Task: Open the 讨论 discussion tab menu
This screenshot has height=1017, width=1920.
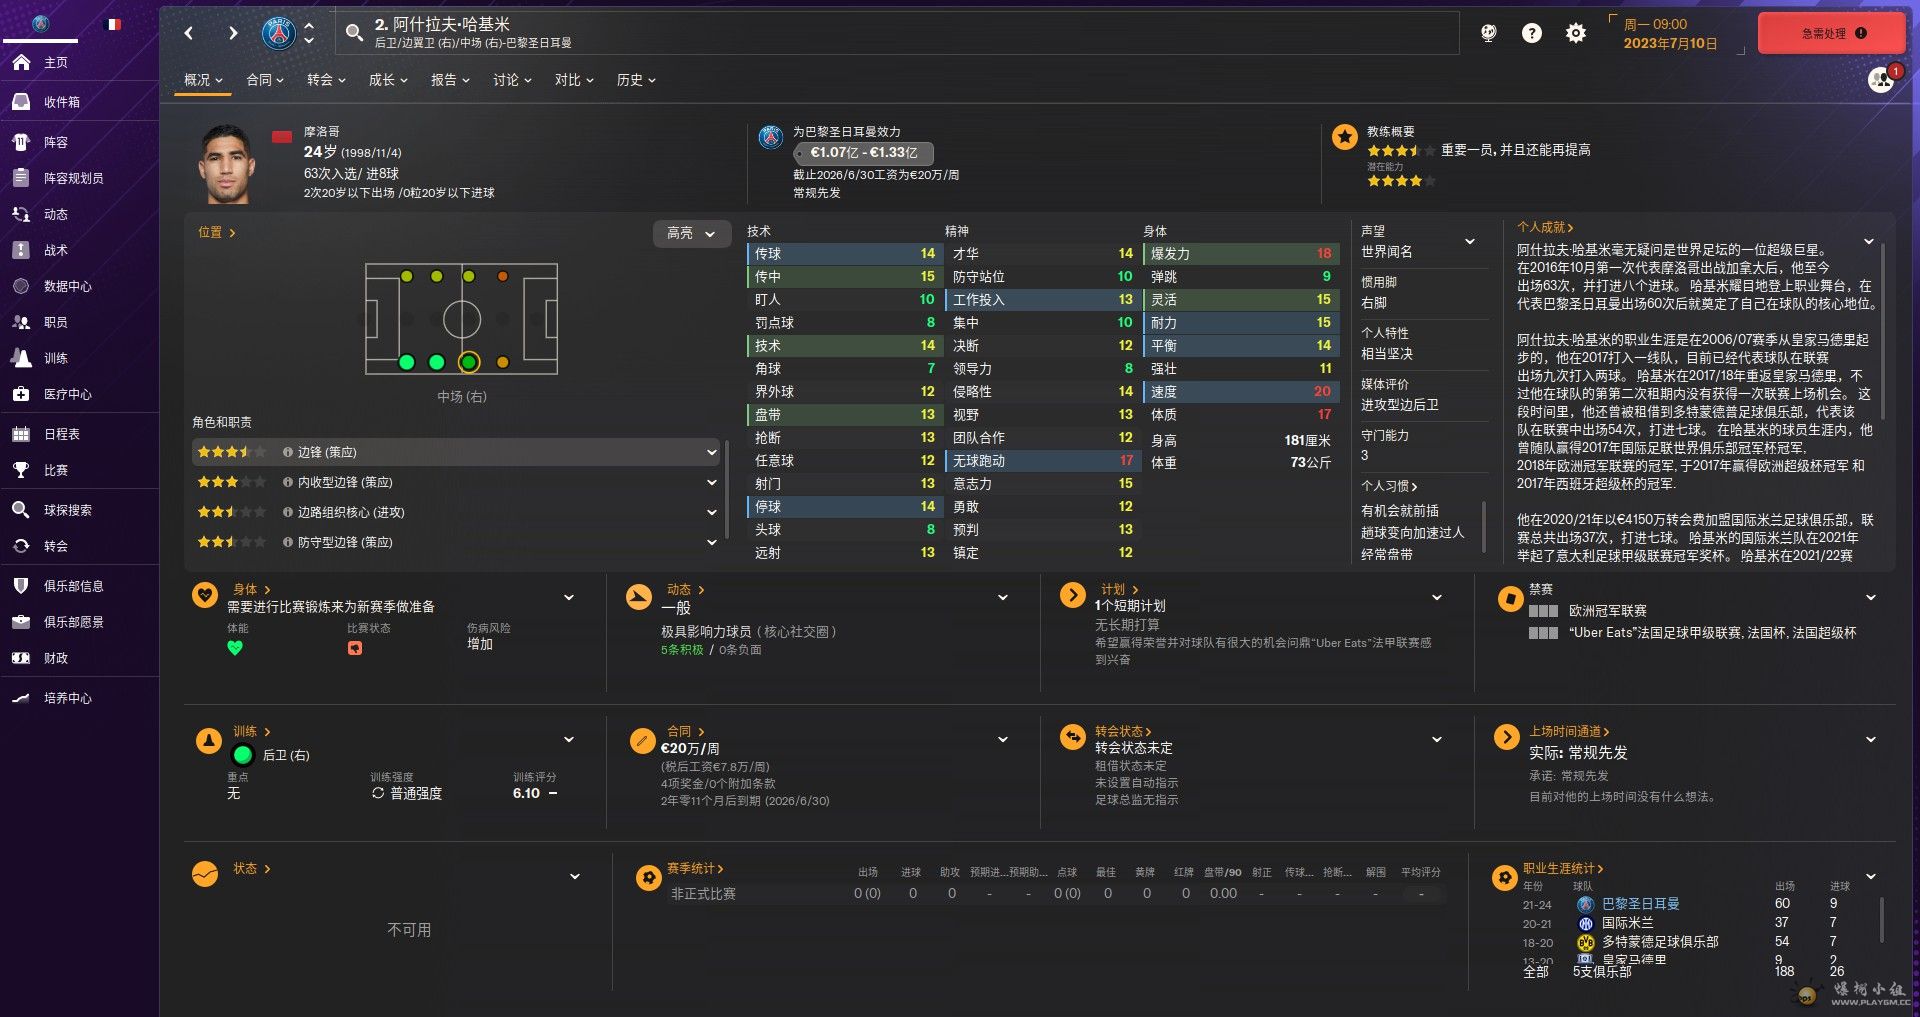Action: [x=512, y=80]
